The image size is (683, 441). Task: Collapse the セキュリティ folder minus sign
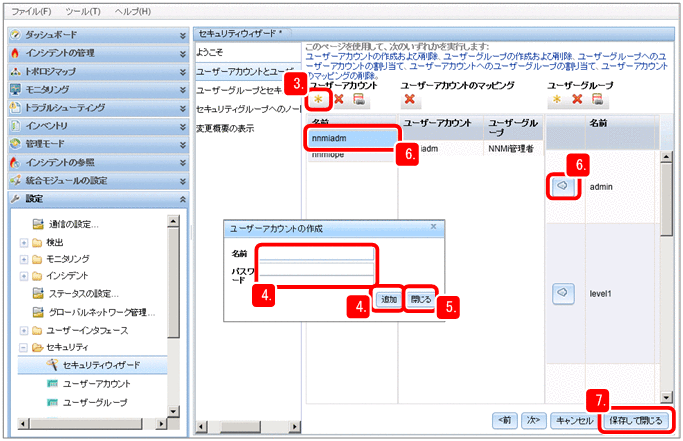point(24,347)
